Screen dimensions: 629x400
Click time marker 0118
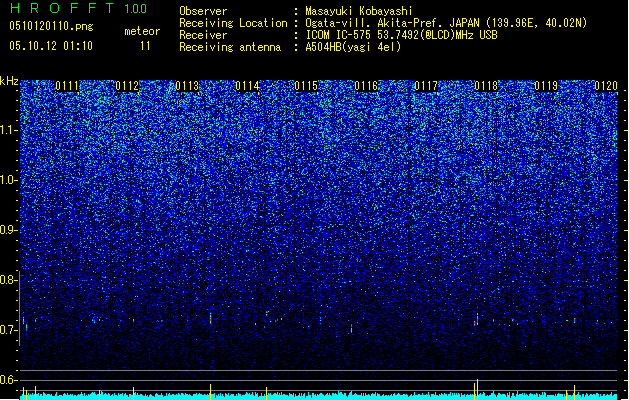tap(486, 86)
